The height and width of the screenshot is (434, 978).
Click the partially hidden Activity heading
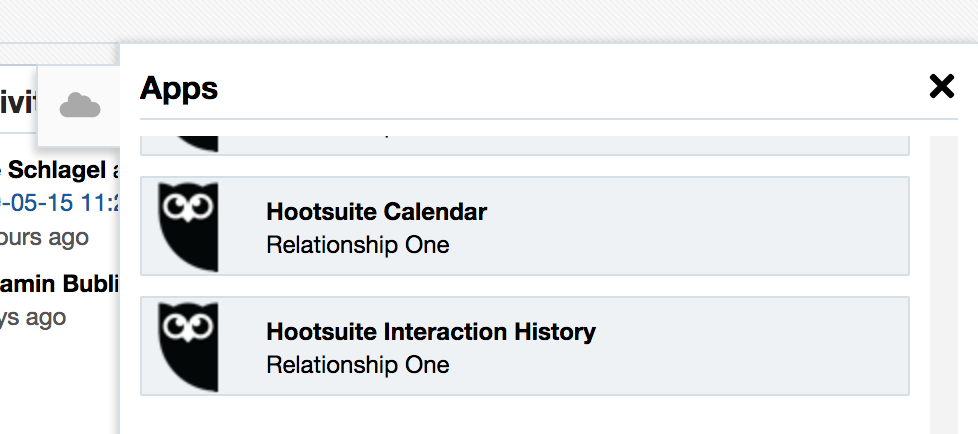[x=18, y=101]
